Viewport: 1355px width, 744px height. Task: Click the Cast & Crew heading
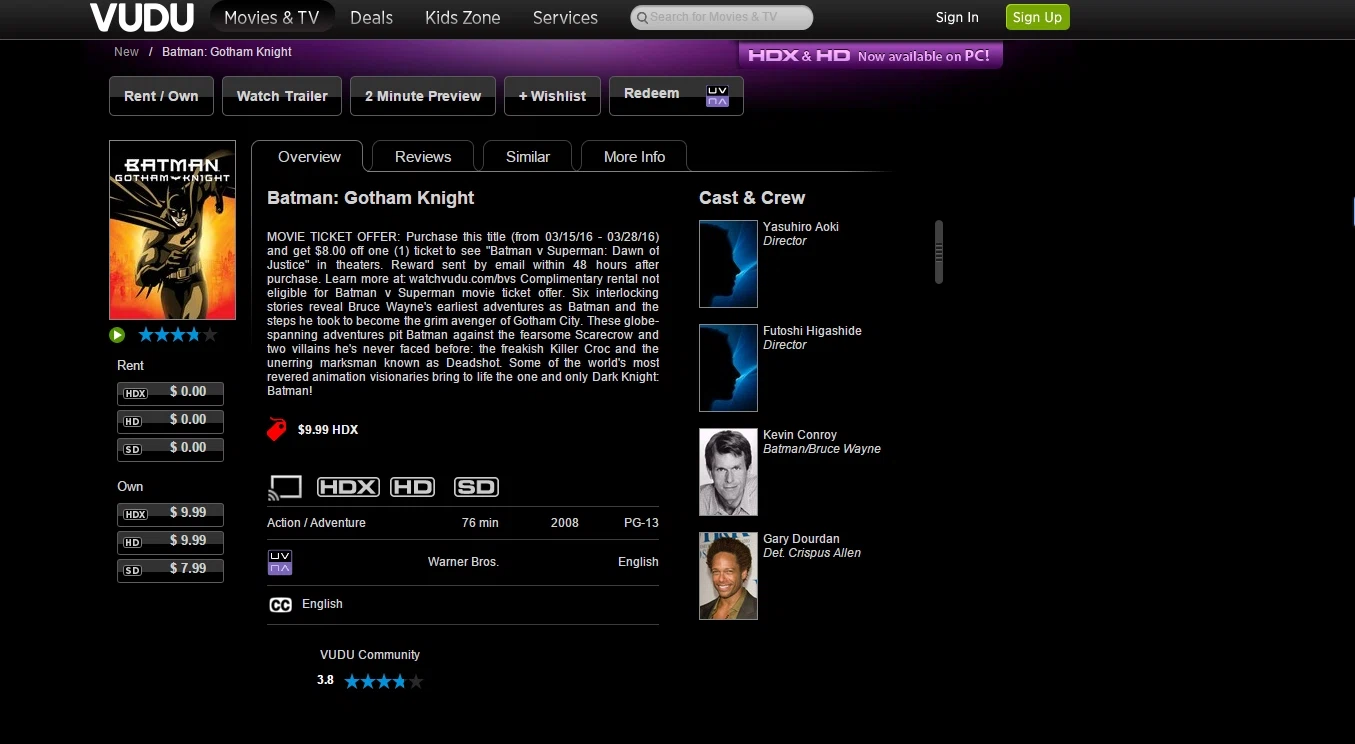coord(752,198)
